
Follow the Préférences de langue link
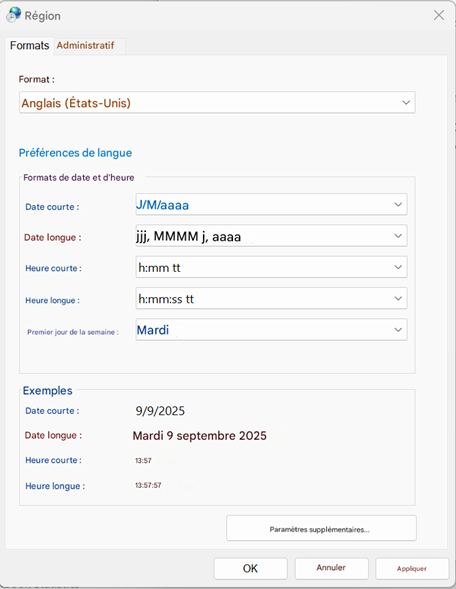(75, 153)
